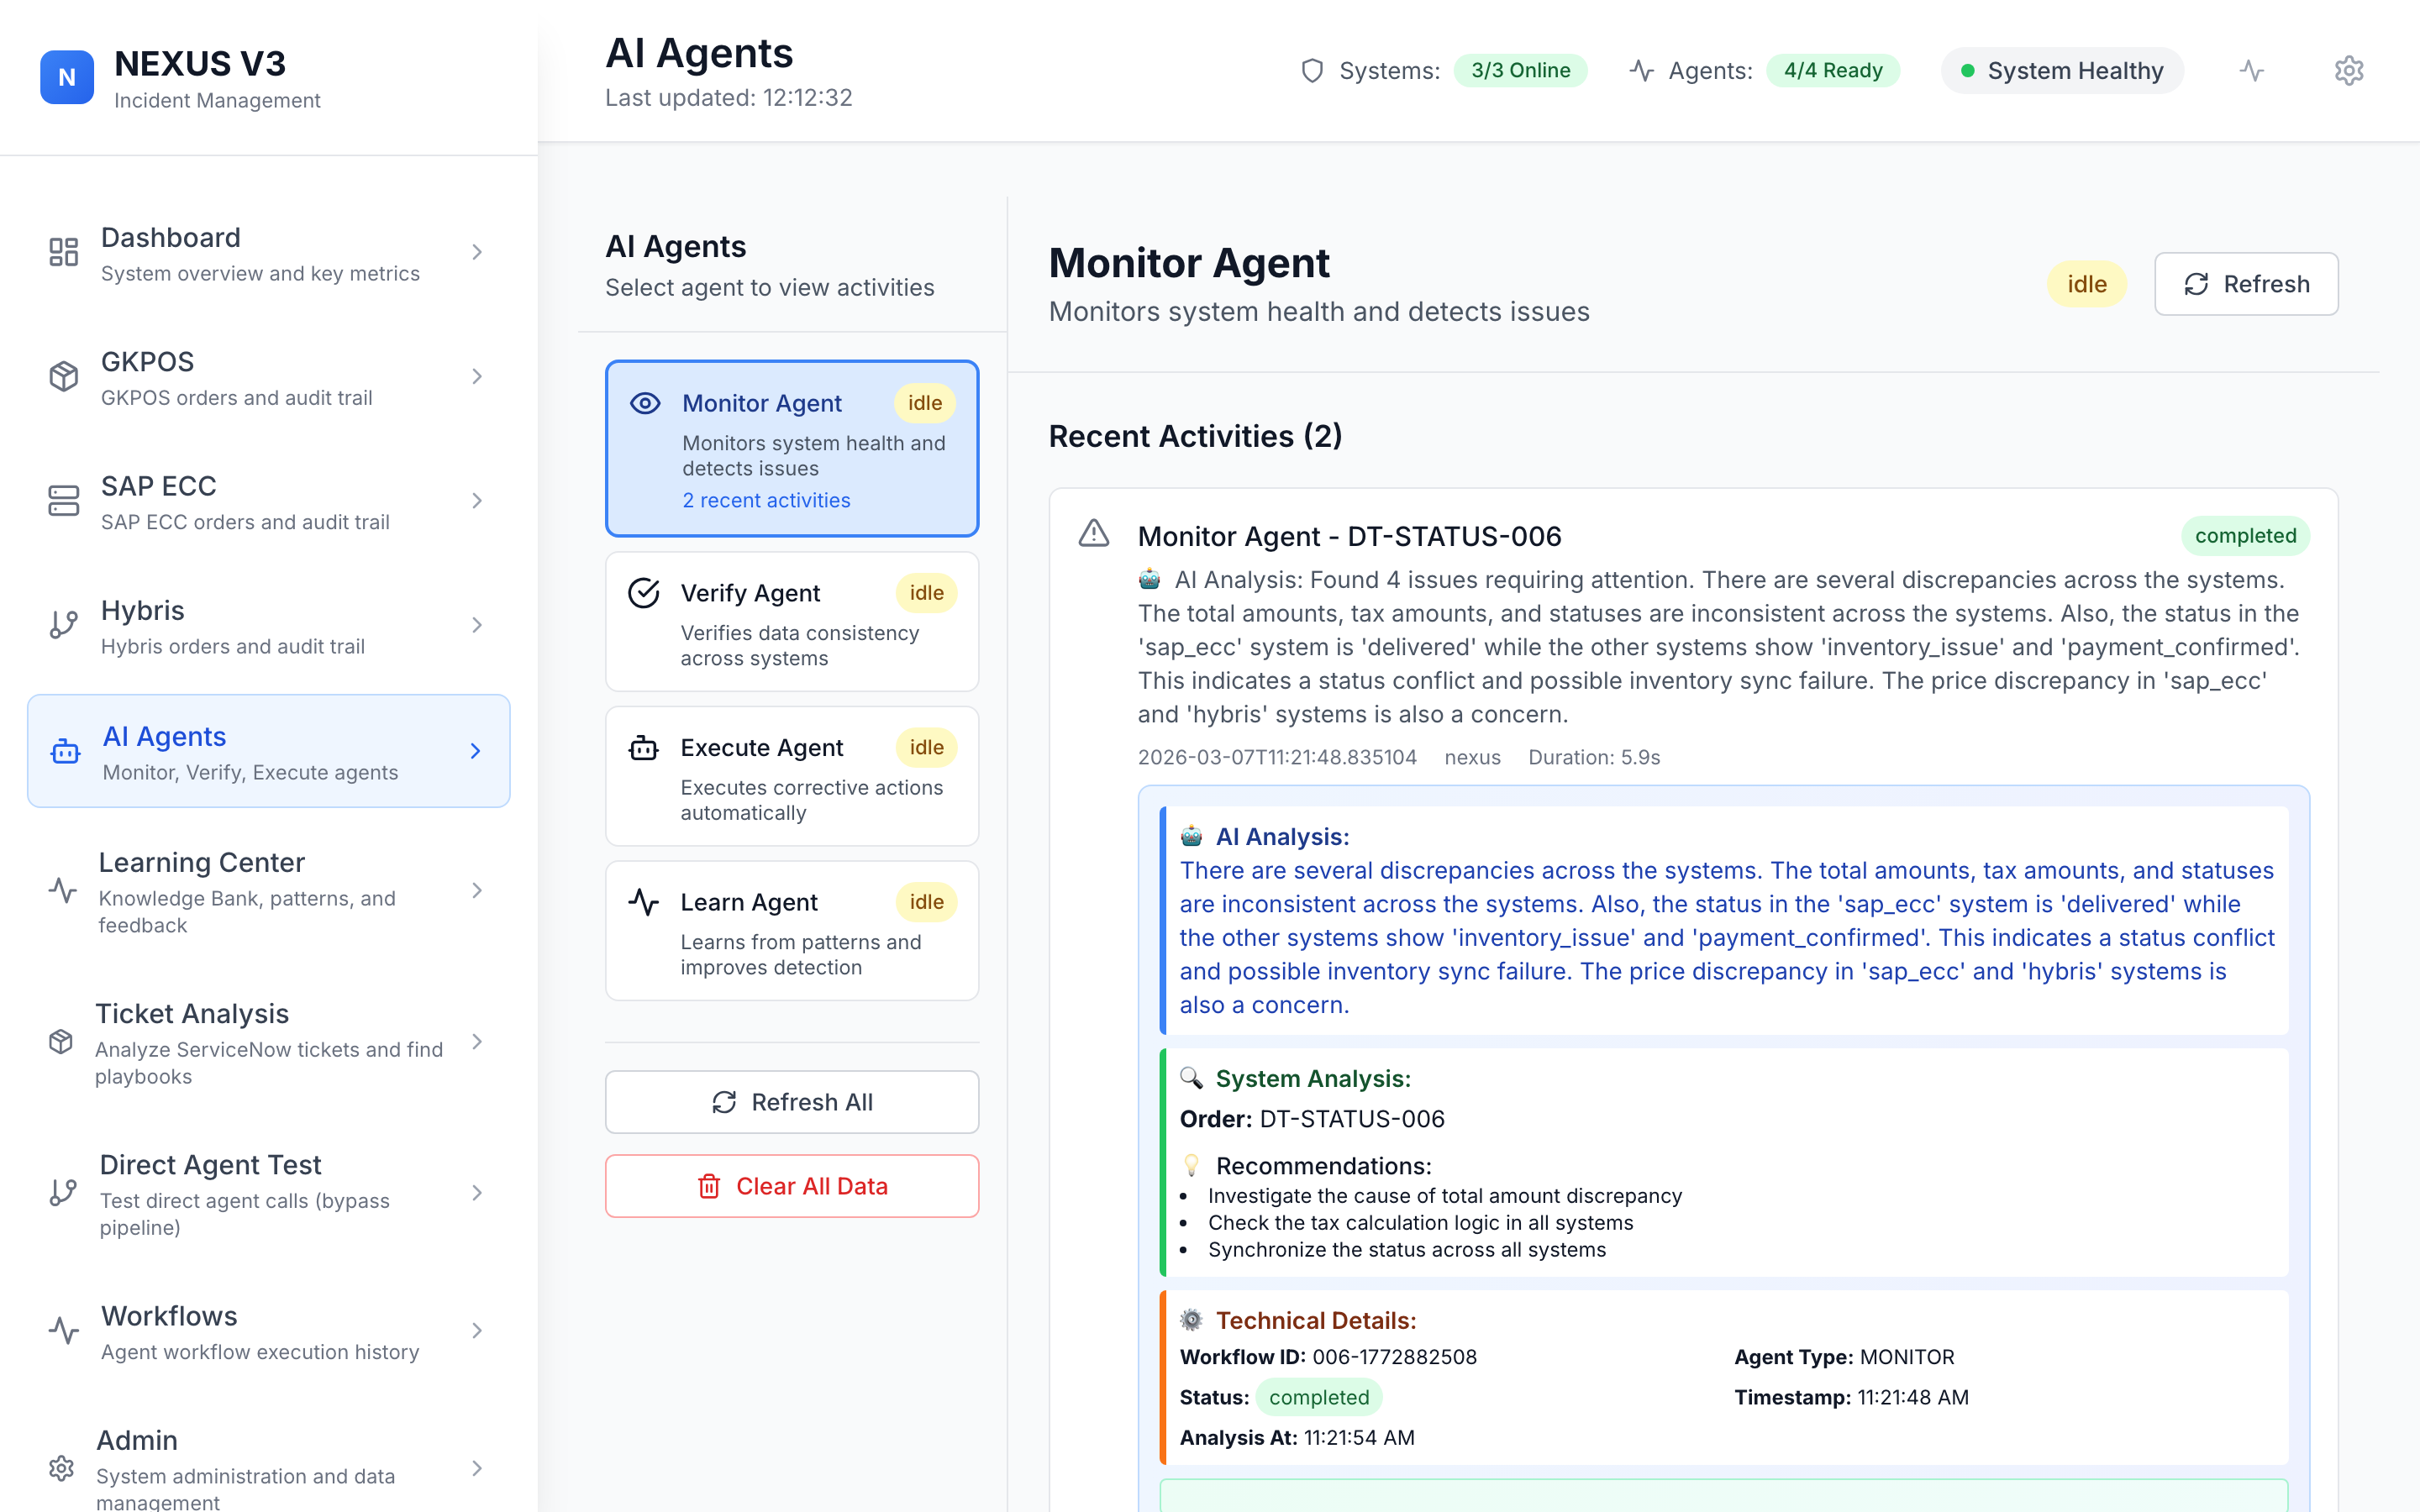Click the Execute Agent robot icon

click(643, 748)
